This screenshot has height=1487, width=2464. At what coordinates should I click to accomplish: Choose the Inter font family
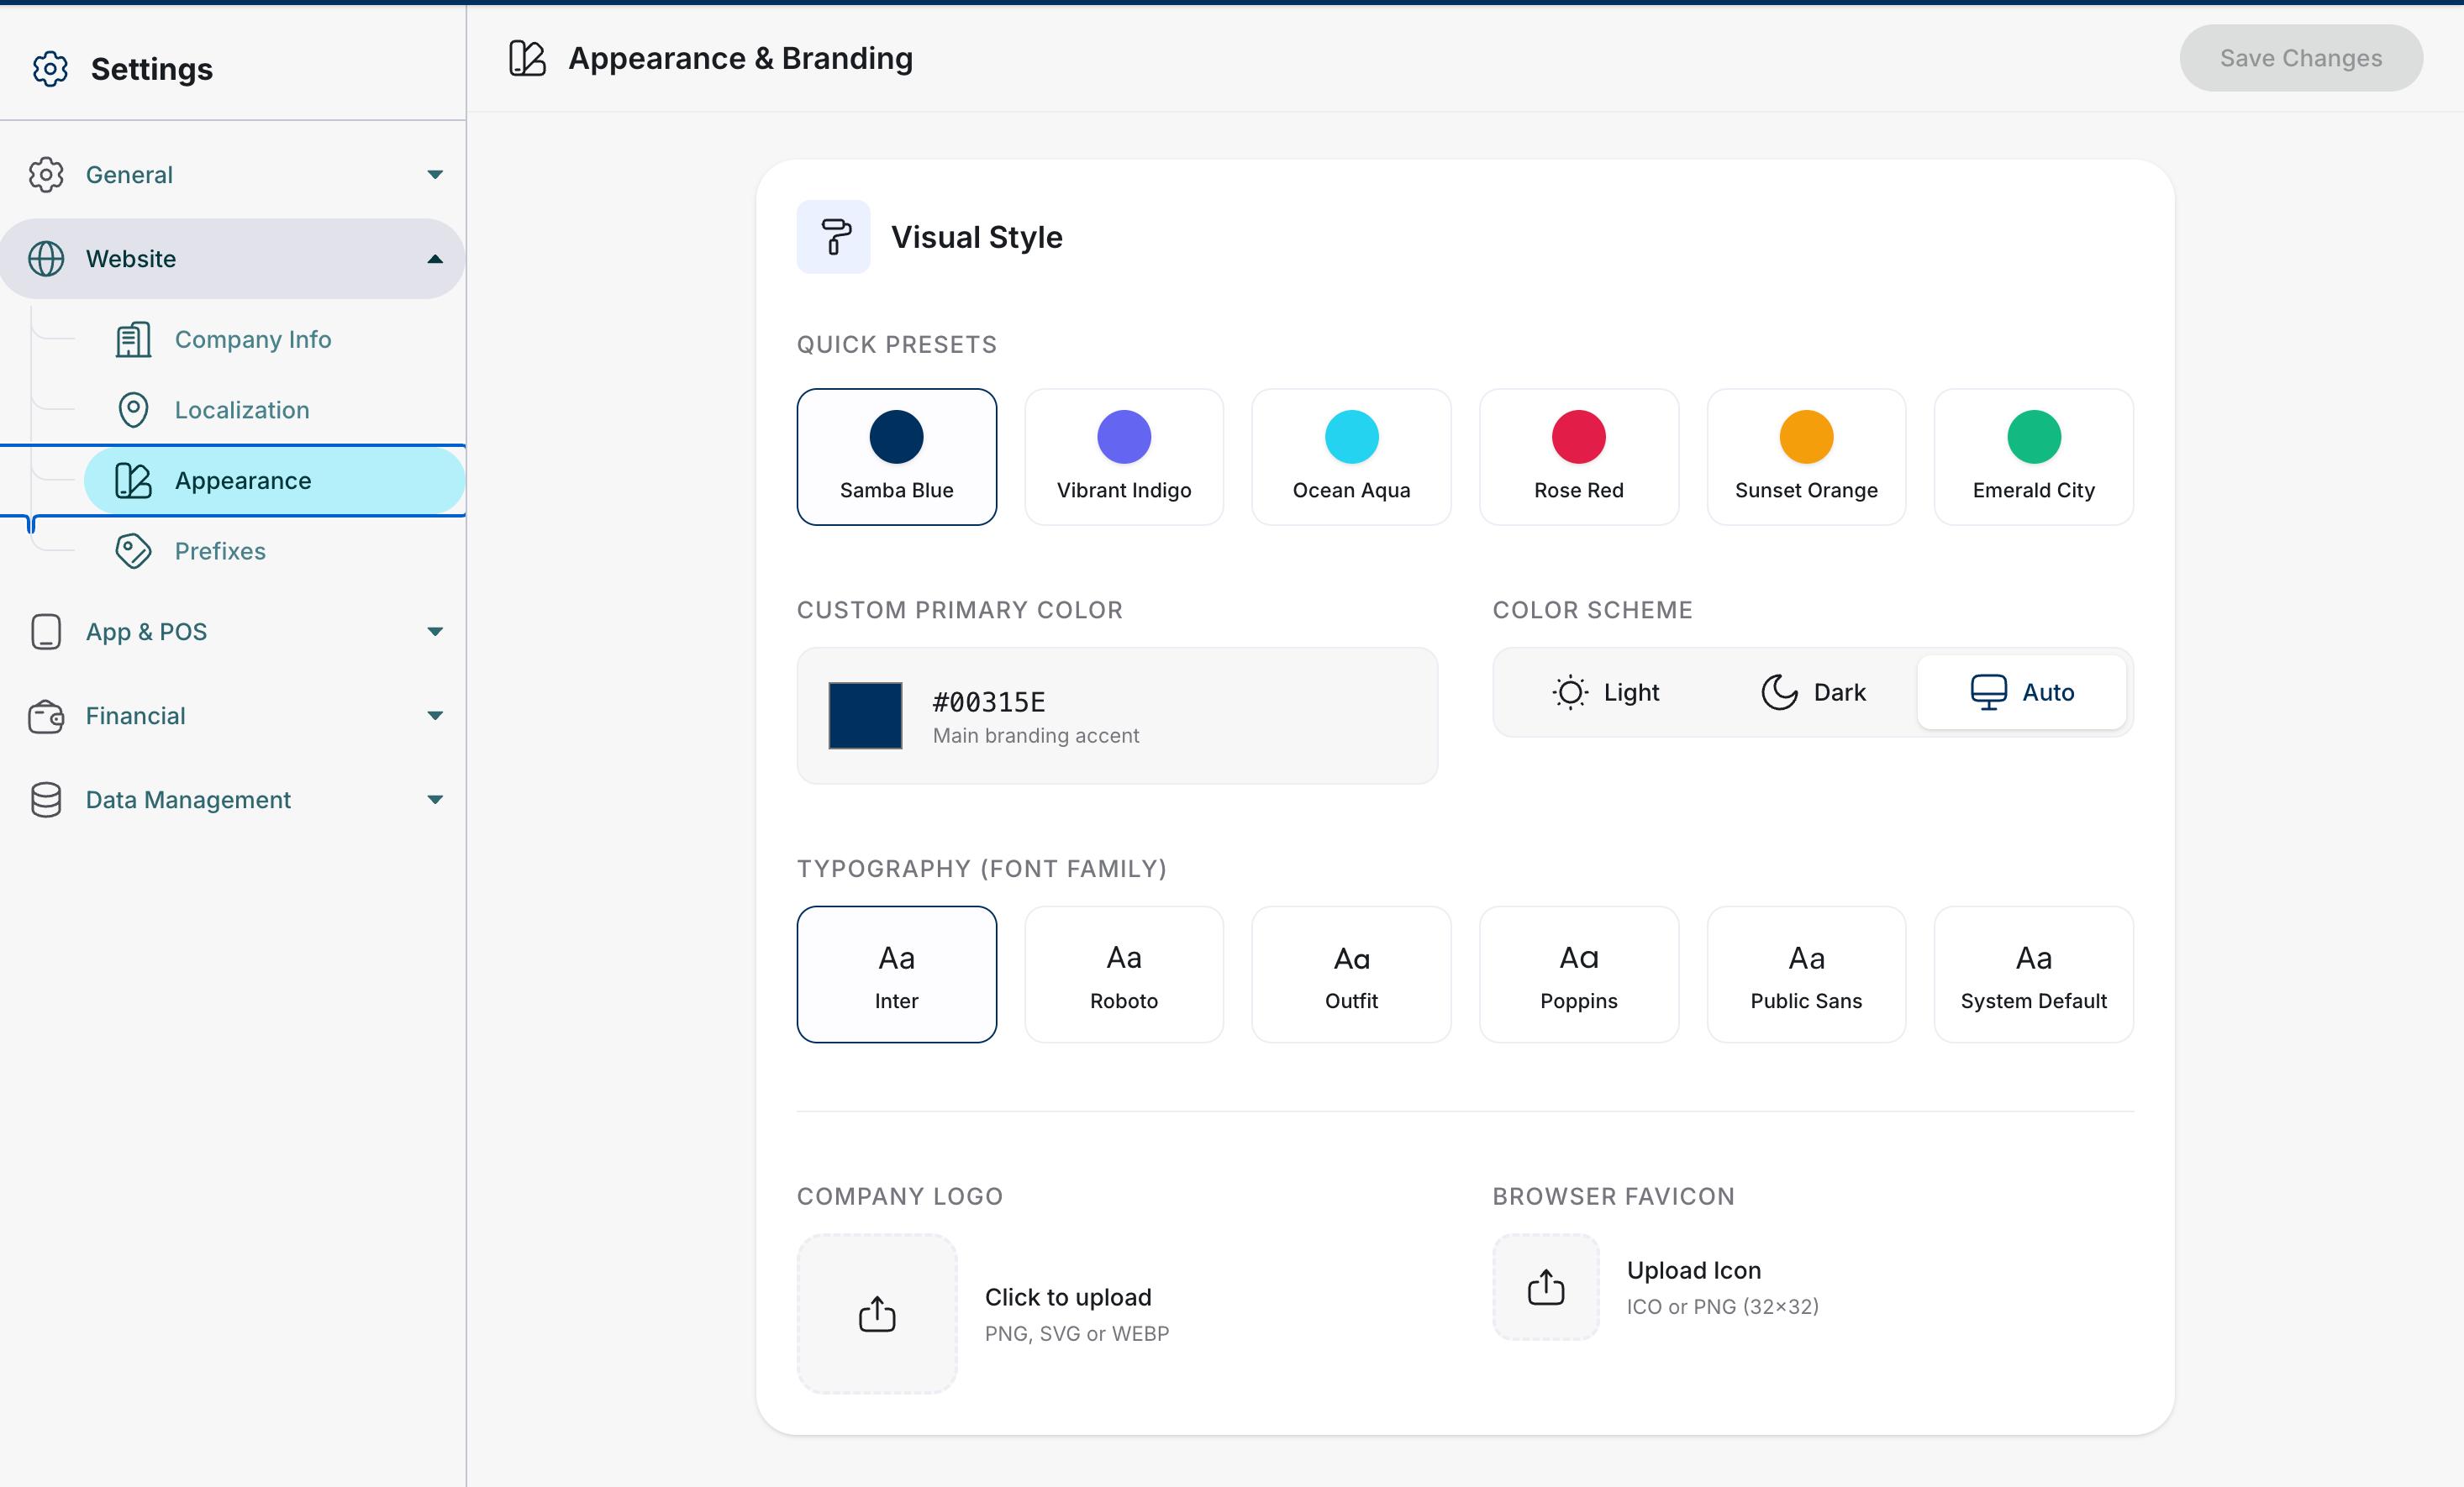click(897, 975)
